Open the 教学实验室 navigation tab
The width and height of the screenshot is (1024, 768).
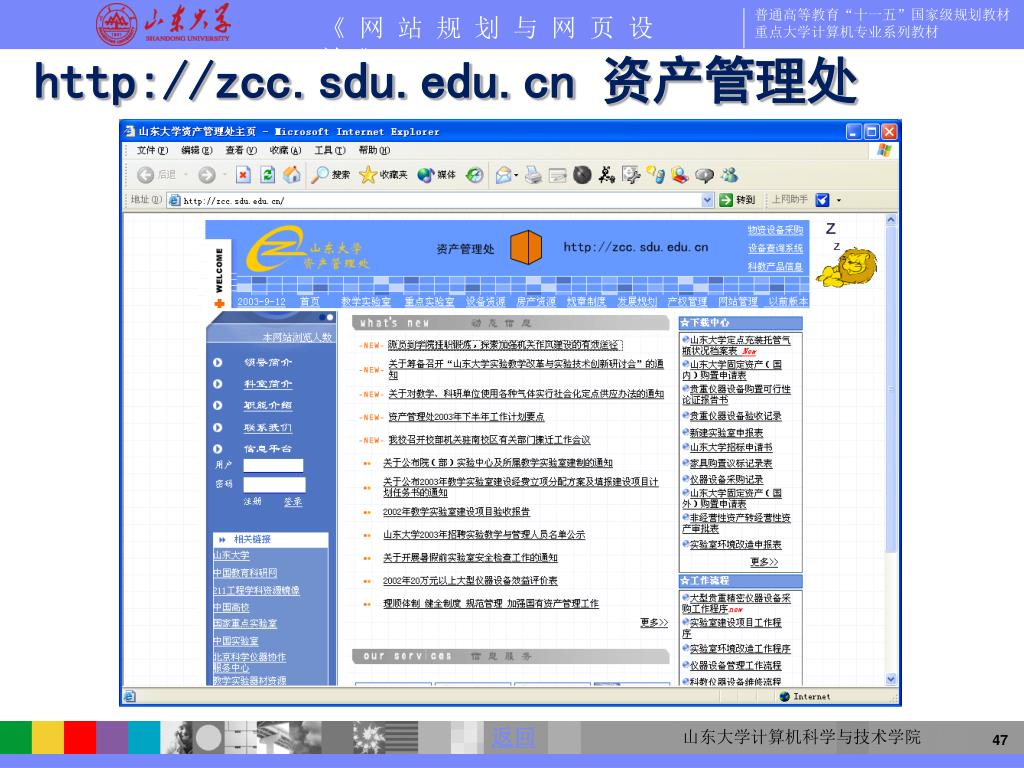pyautogui.click(x=366, y=301)
